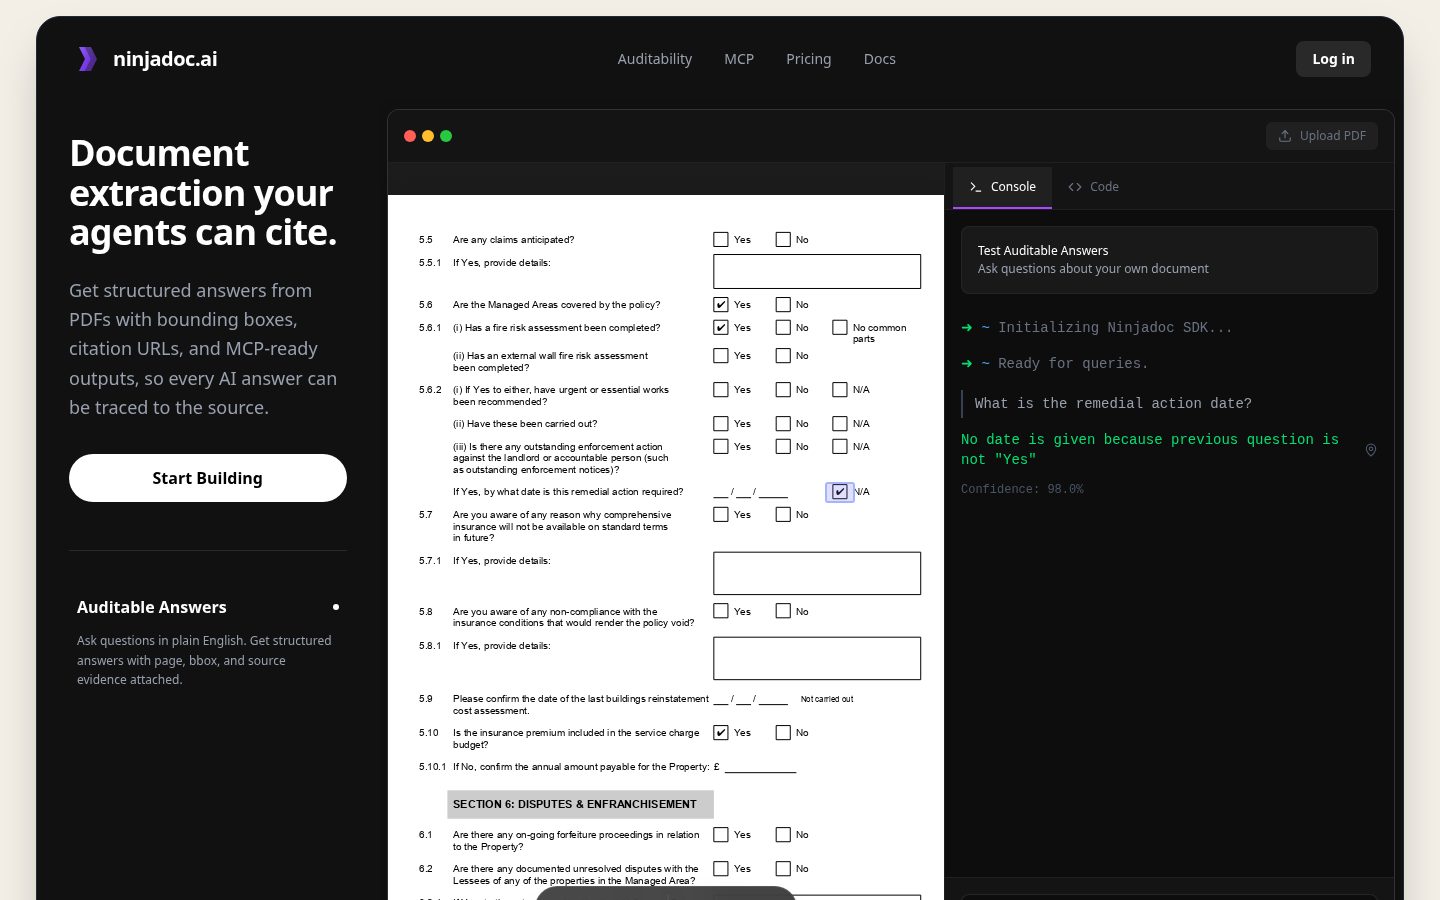Click the red window dot
The image size is (1440, 900).
click(x=410, y=136)
